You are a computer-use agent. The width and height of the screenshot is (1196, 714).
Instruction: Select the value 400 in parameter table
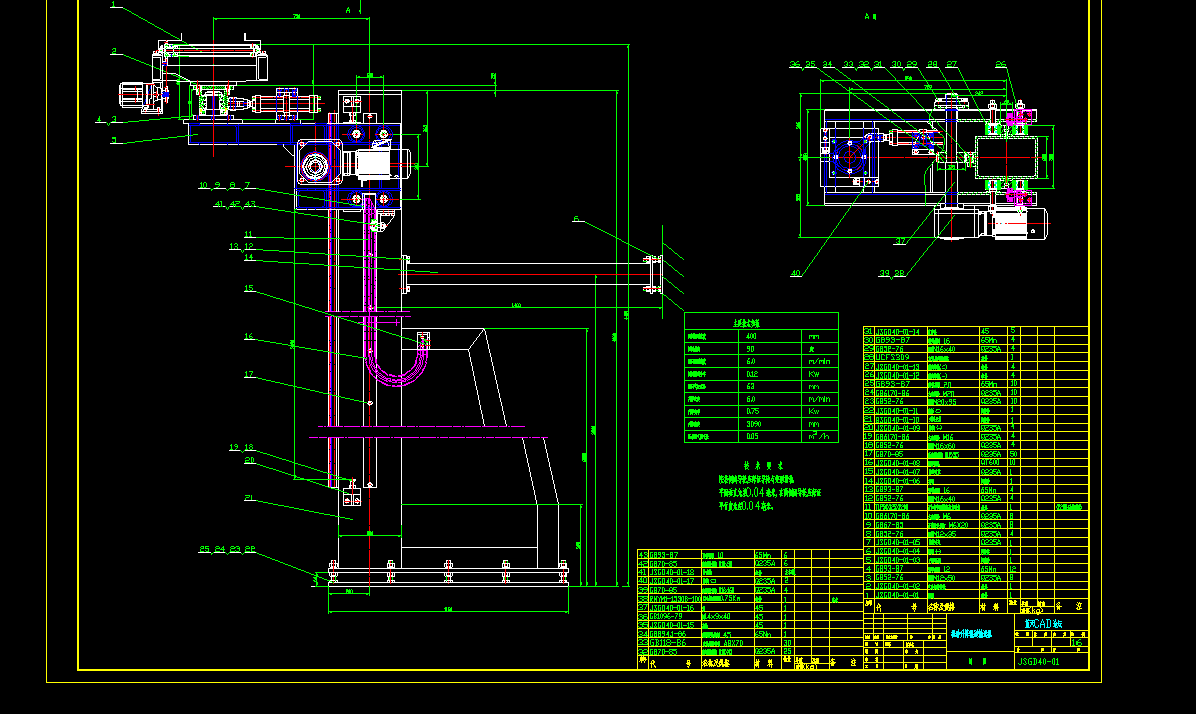point(751,336)
